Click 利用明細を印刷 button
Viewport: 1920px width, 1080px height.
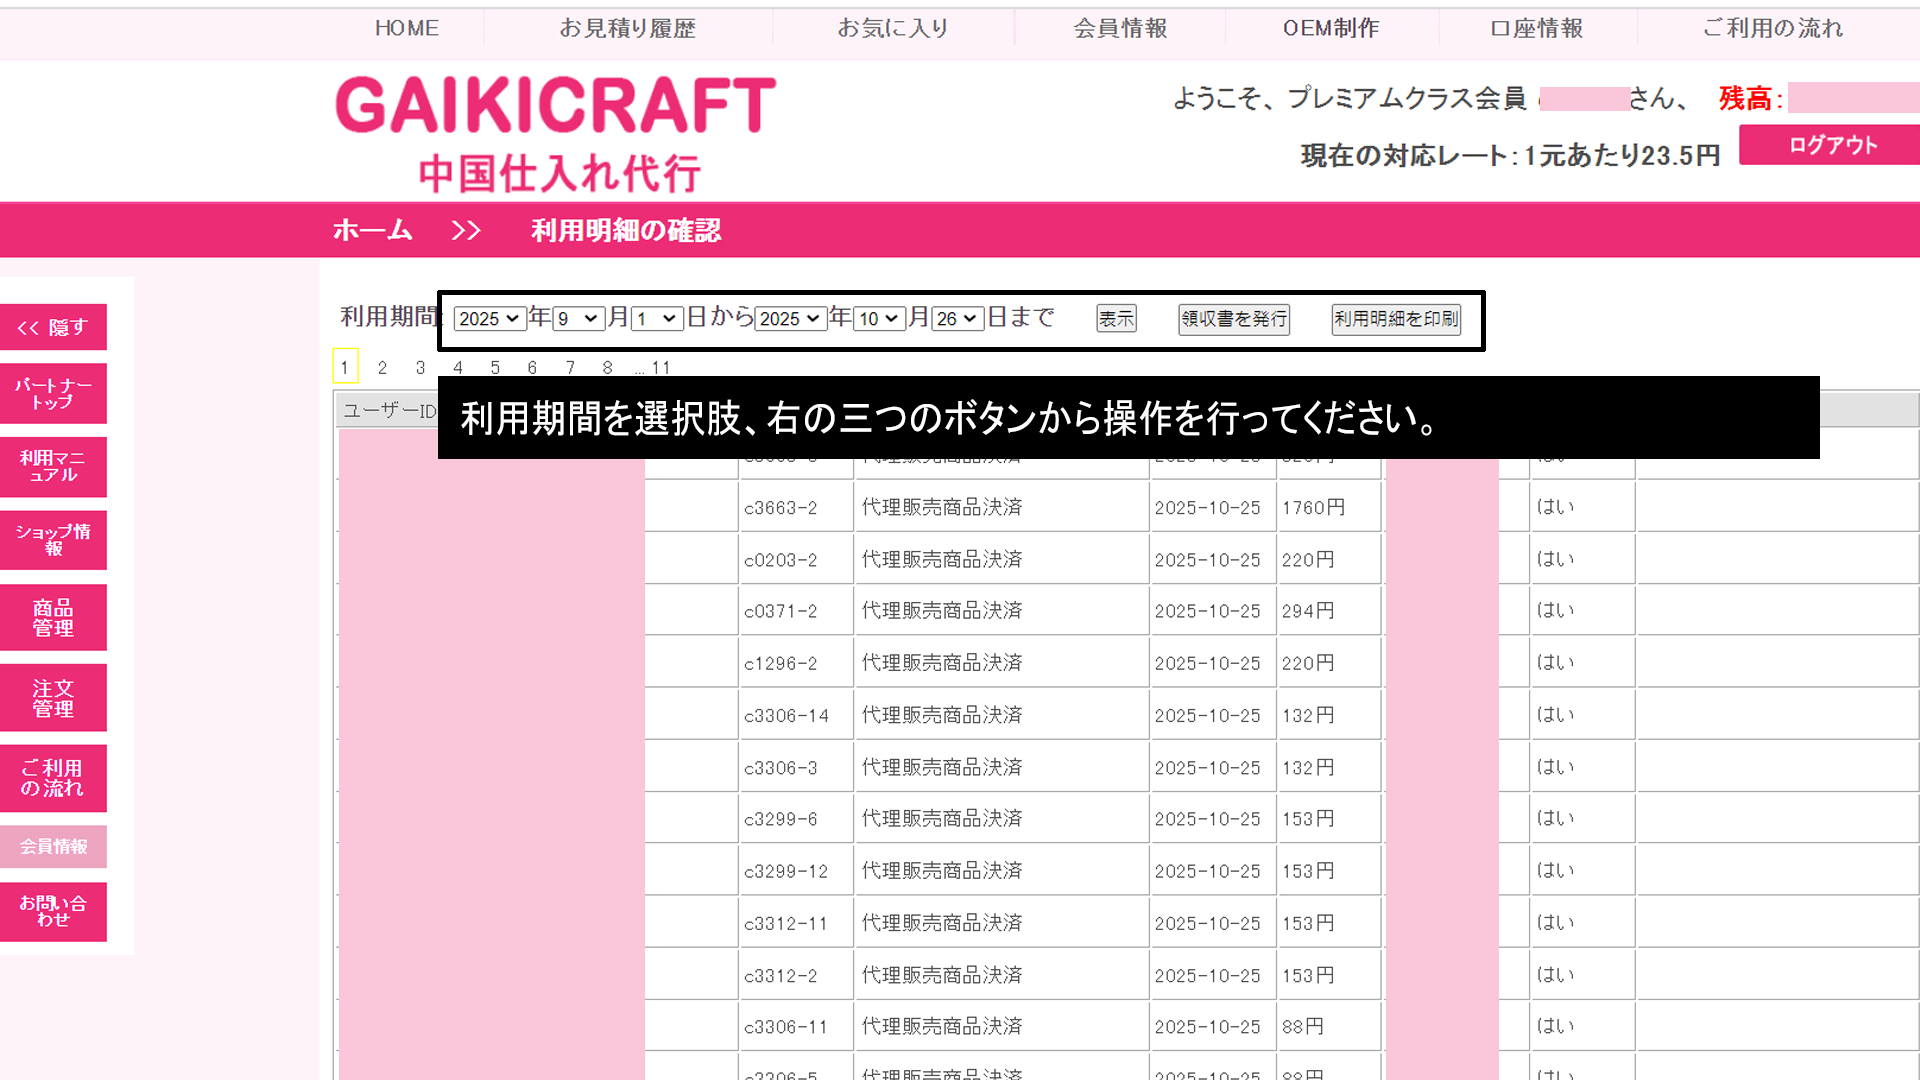[1396, 319]
